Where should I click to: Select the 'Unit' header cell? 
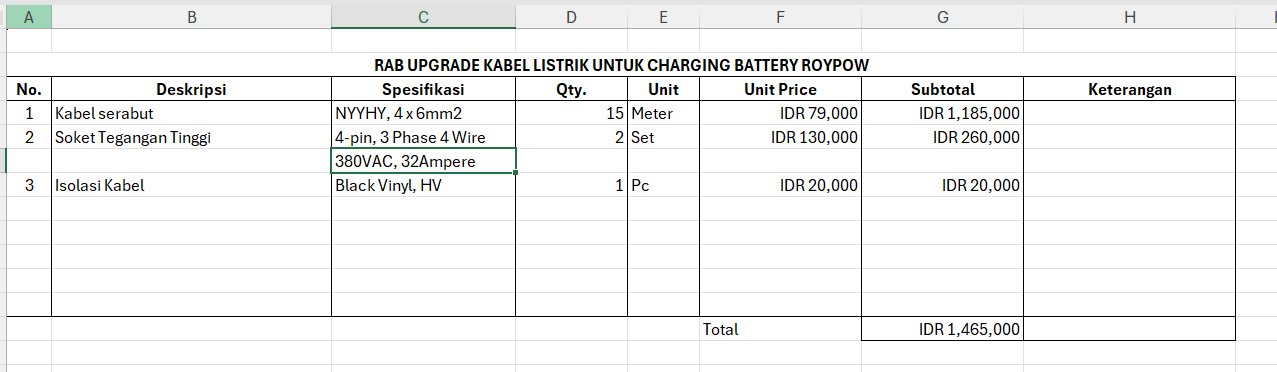tap(663, 89)
